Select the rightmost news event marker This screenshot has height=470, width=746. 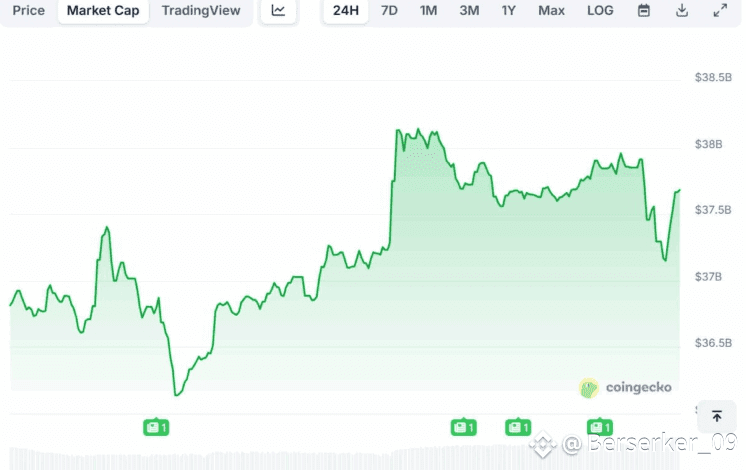tap(600, 427)
